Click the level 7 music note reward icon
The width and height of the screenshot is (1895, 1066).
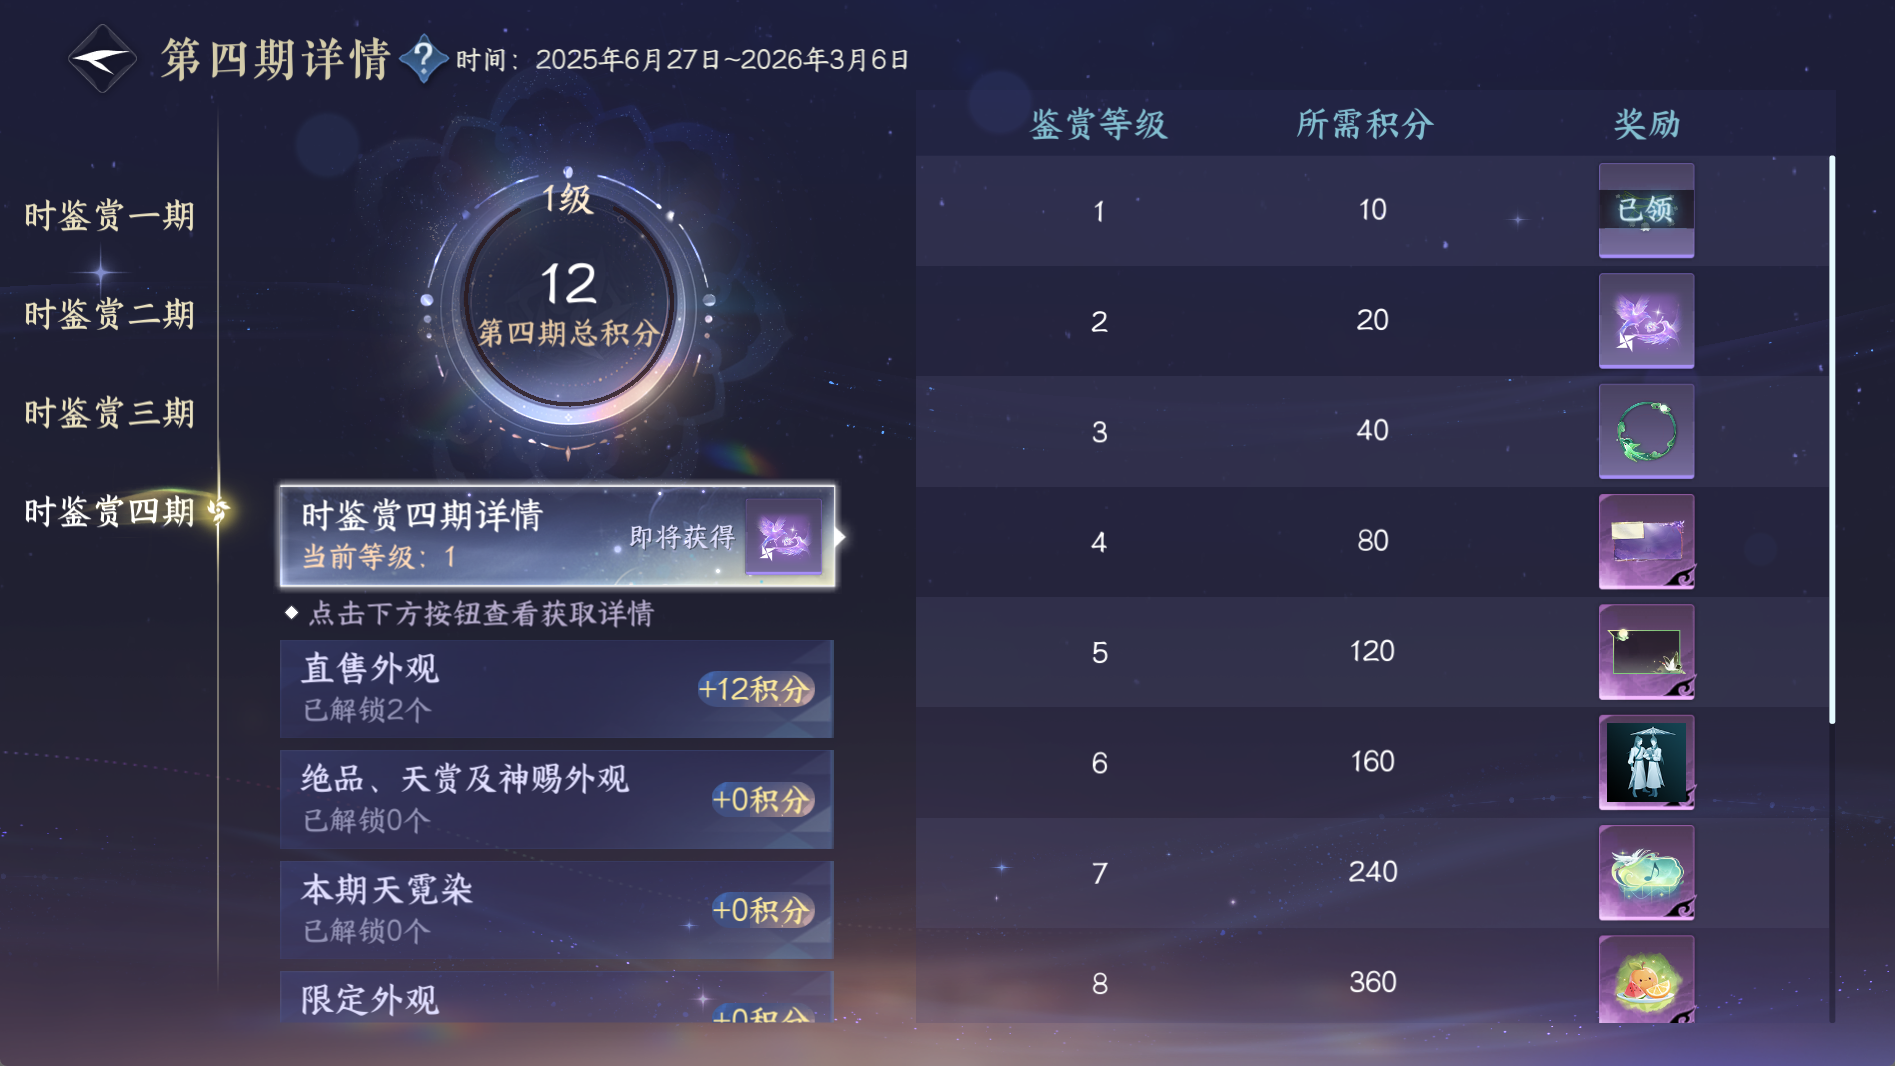(x=1646, y=873)
